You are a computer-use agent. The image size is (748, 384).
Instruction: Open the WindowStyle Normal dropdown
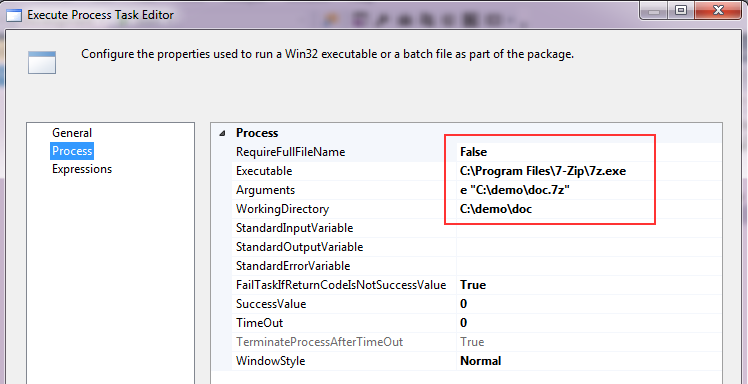click(589, 361)
